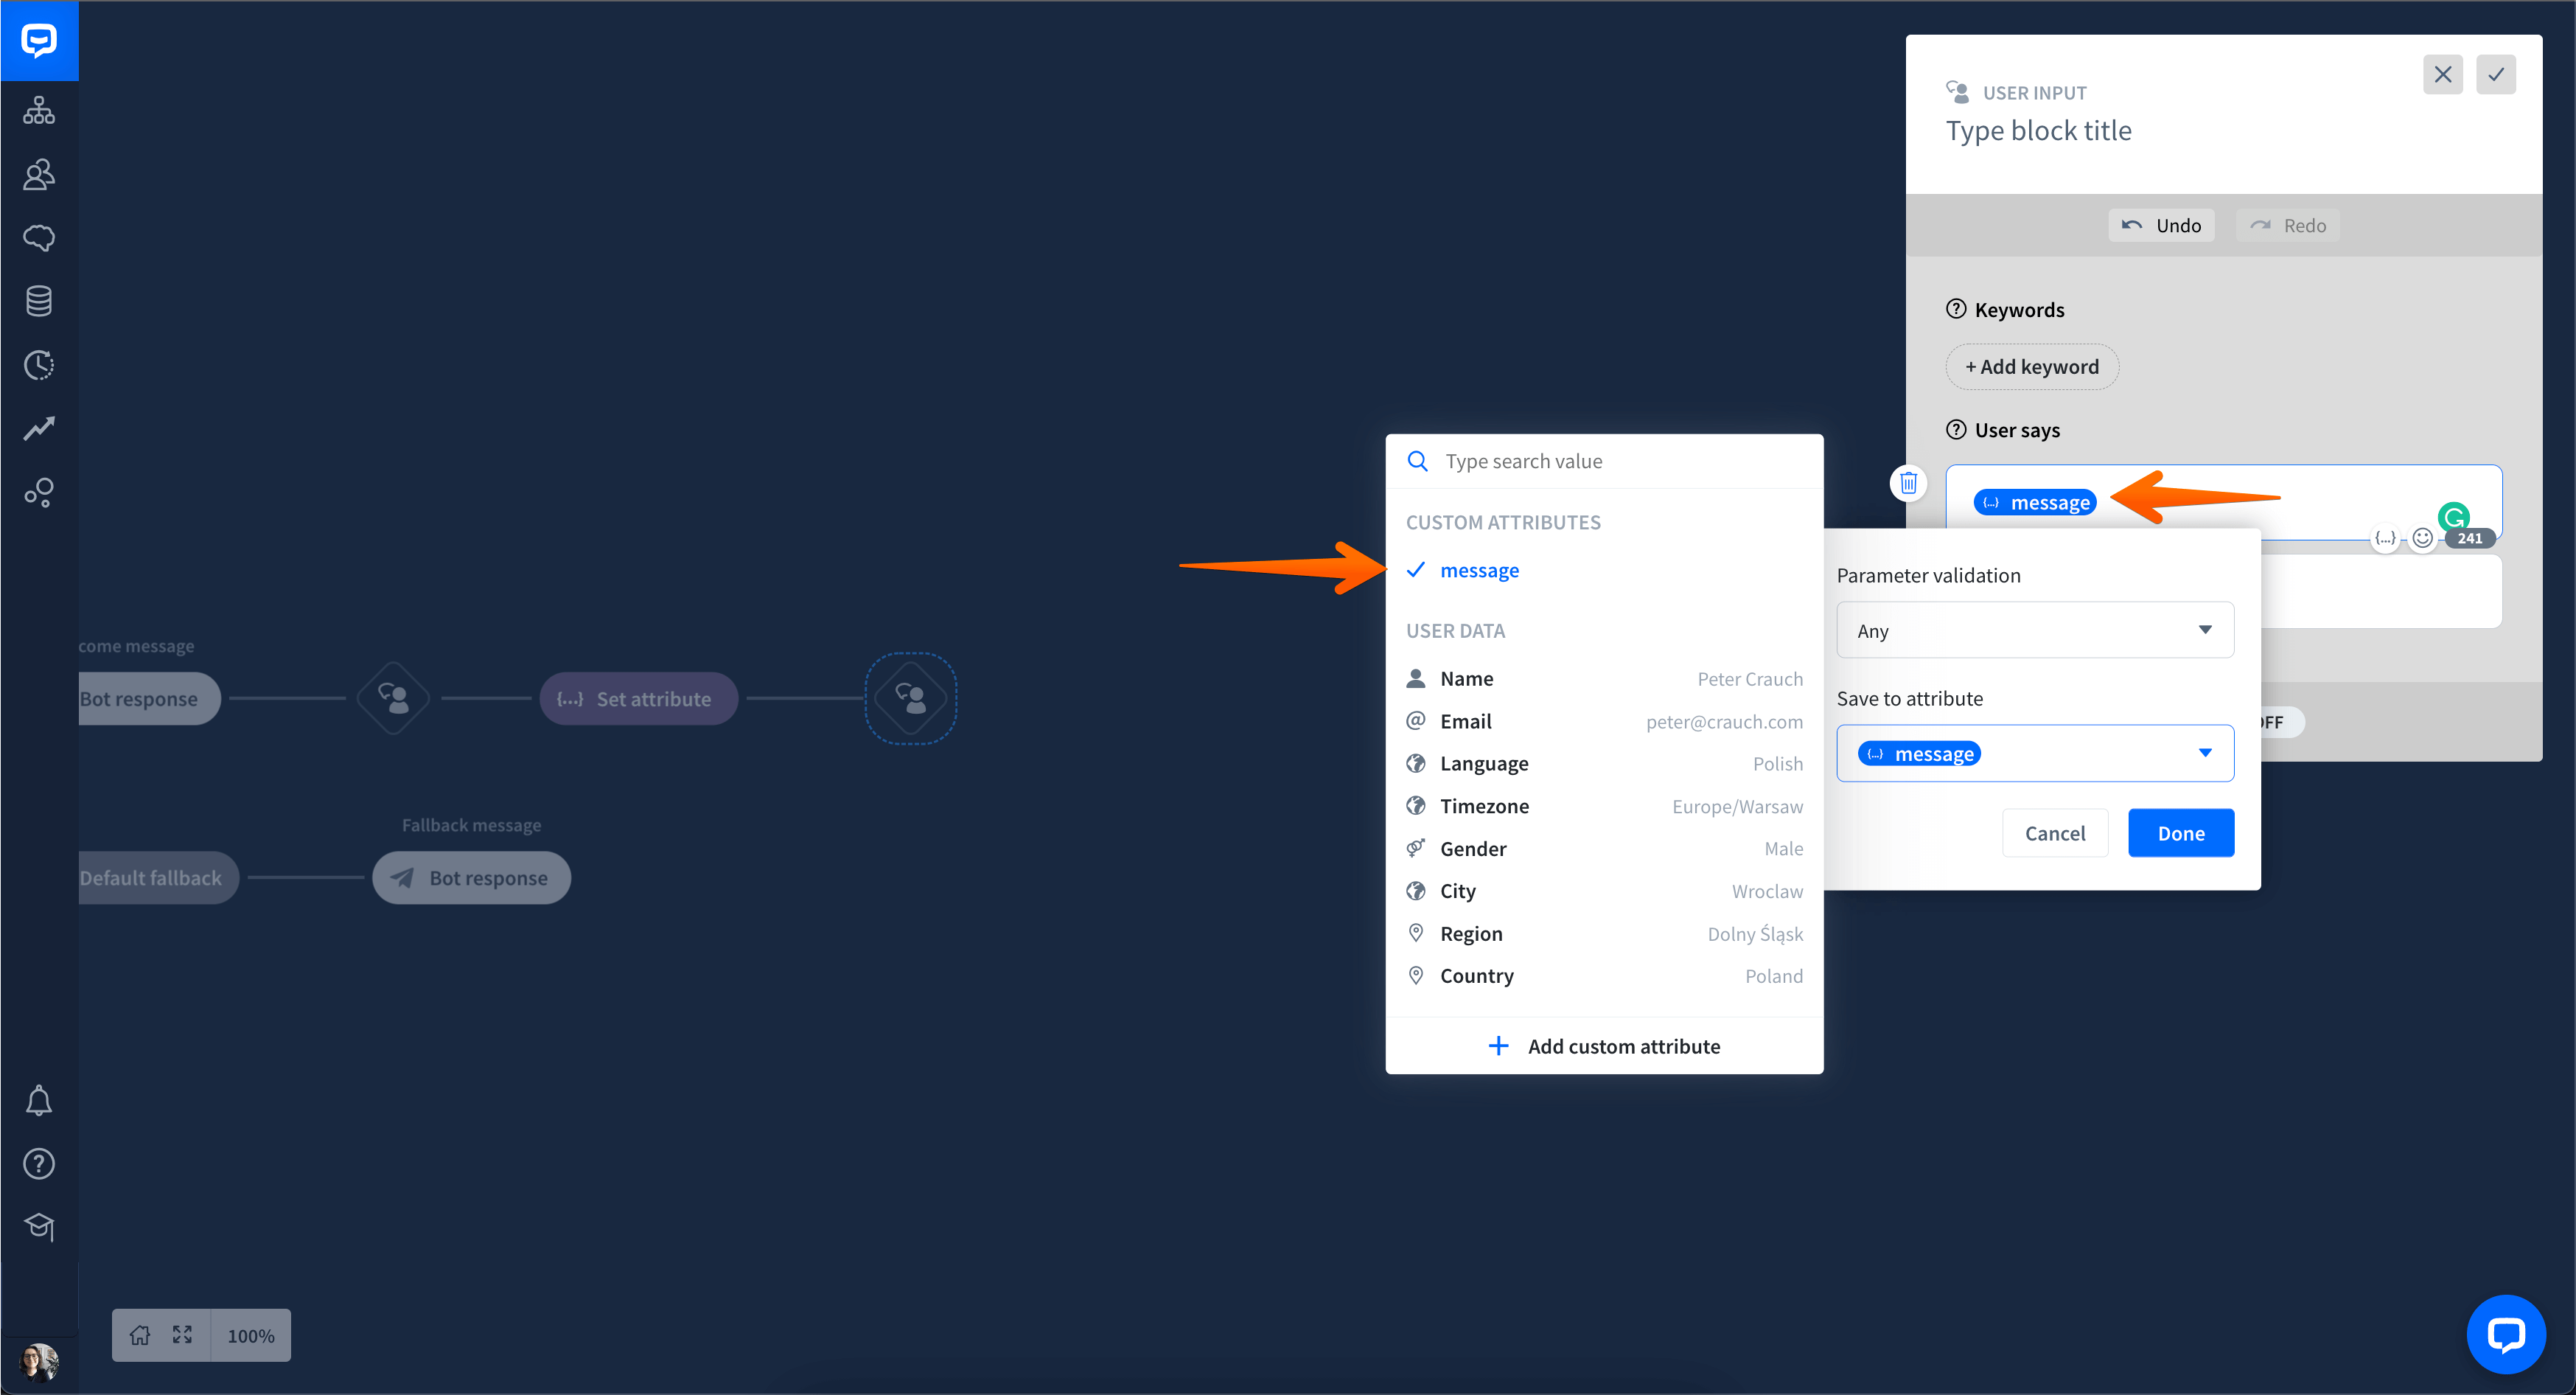Open the Parameter validation Any dropdown

pyautogui.click(x=2035, y=630)
